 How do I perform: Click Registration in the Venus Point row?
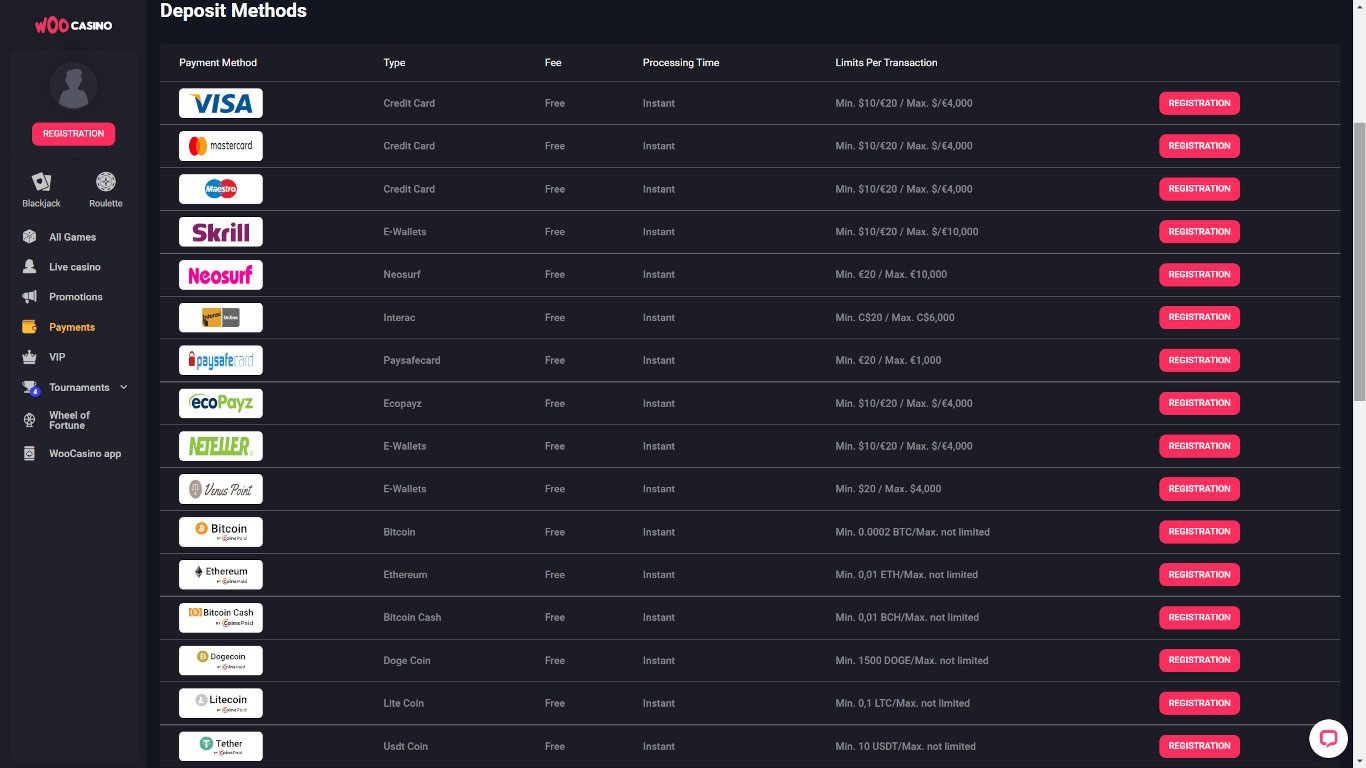(1199, 489)
